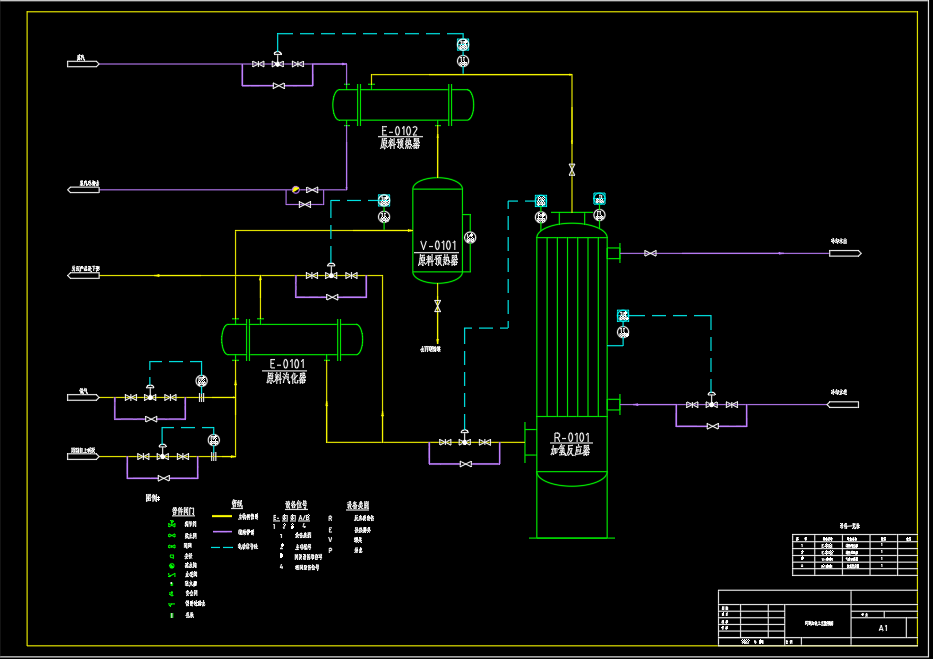The width and height of the screenshot is (933, 659).
Task: Select the valve on the yellow line above the reactor
Action: pos(572,170)
